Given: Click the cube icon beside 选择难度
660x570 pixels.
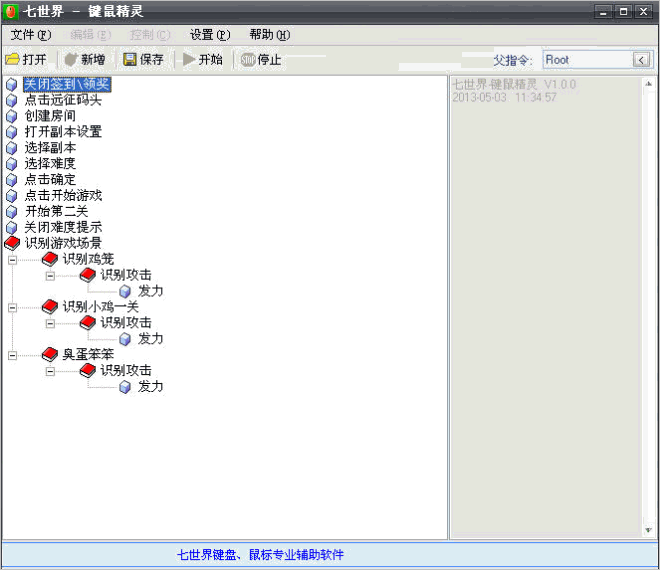Looking at the screenshot, I should (x=12, y=164).
